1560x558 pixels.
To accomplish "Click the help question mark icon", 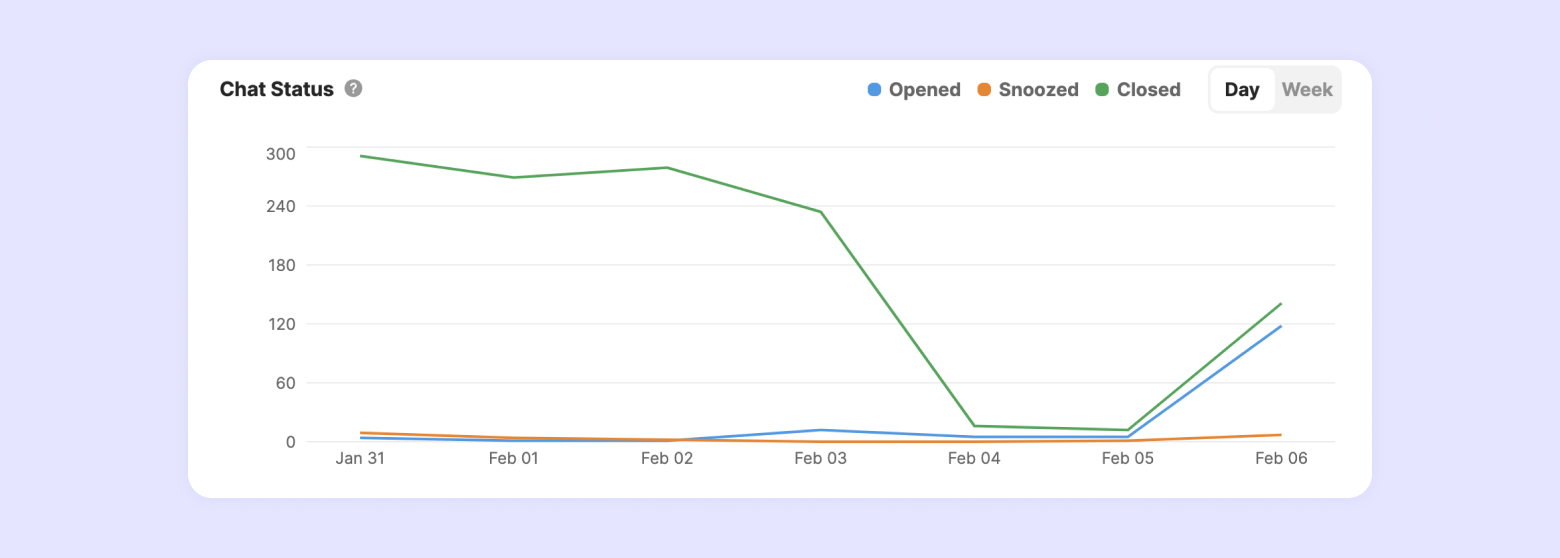I will tap(353, 88).
